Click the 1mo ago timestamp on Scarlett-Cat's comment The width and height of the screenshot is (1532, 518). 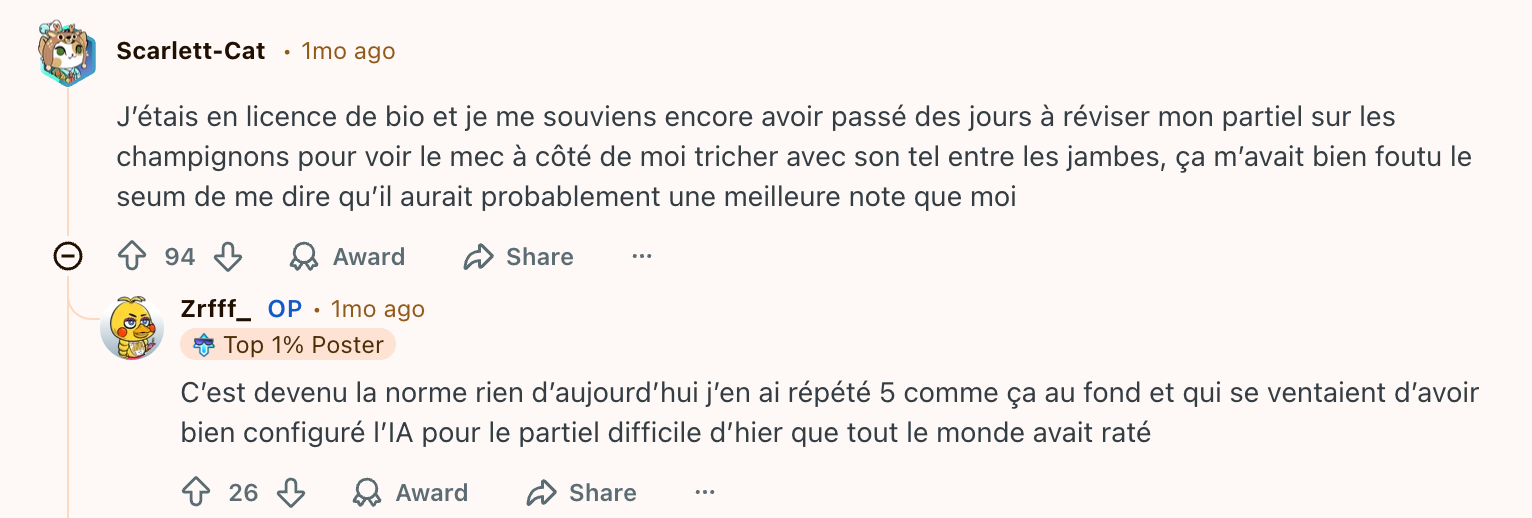[348, 51]
